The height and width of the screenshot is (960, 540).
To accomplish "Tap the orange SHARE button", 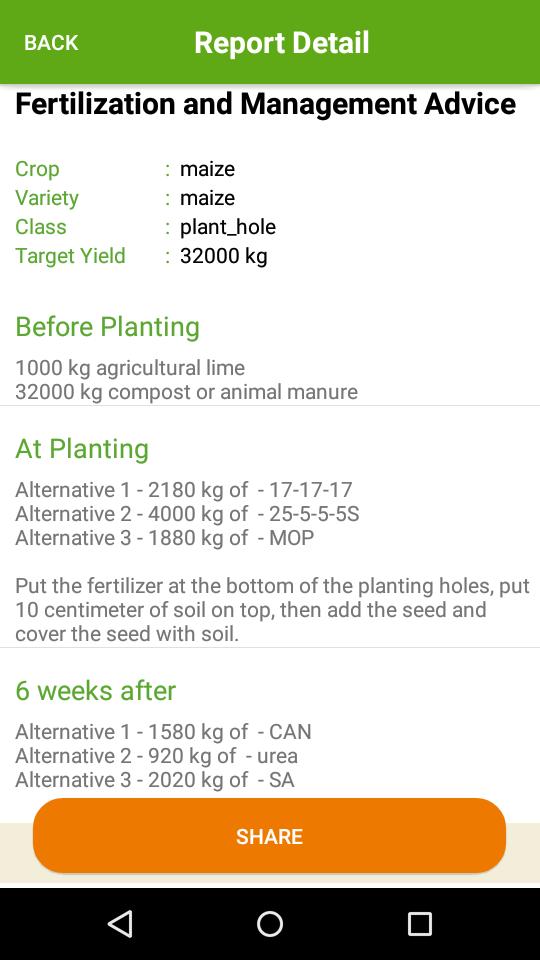I will [269, 836].
